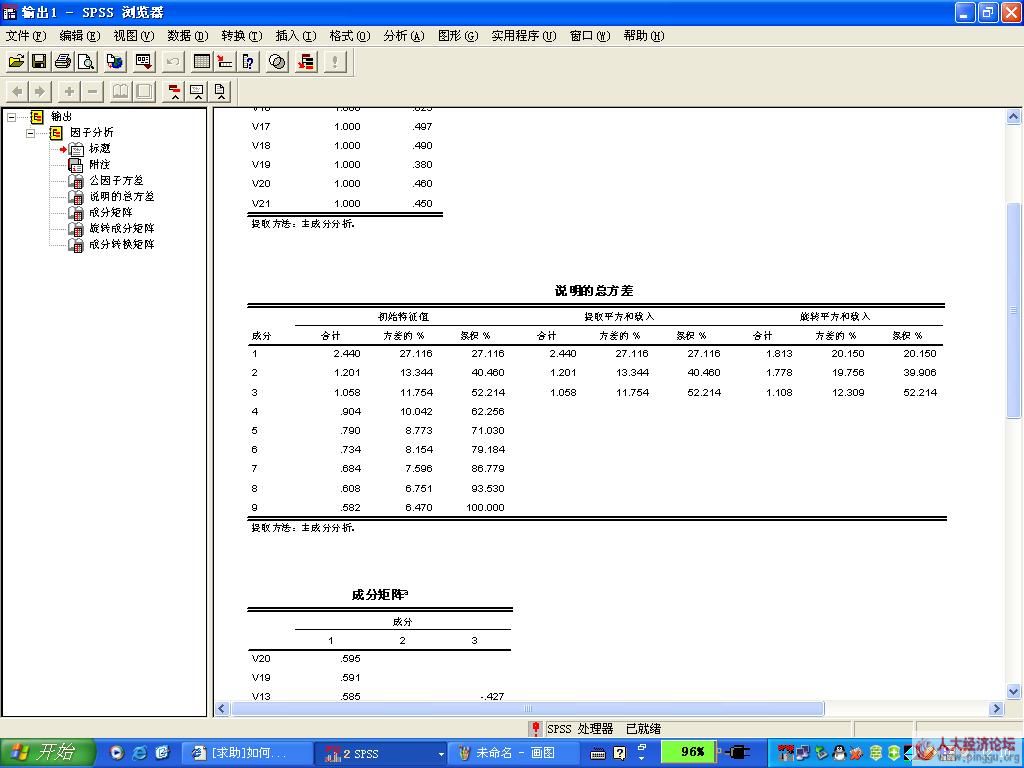Image resolution: width=1024 pixels, height=768 pixels.
Task: Click the overlapping circles toolbar icon
Action: click(278, 61)
